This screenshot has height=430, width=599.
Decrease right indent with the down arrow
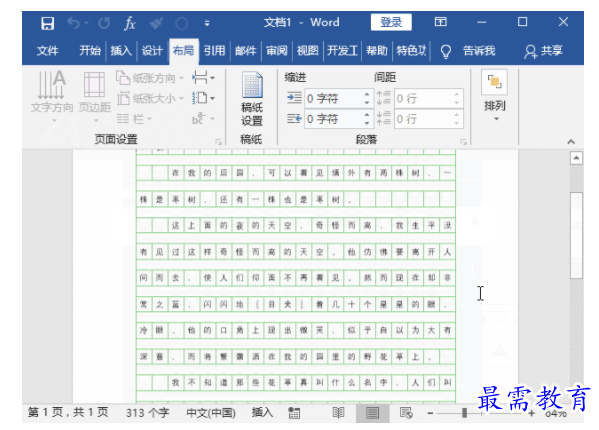[367, 123]
